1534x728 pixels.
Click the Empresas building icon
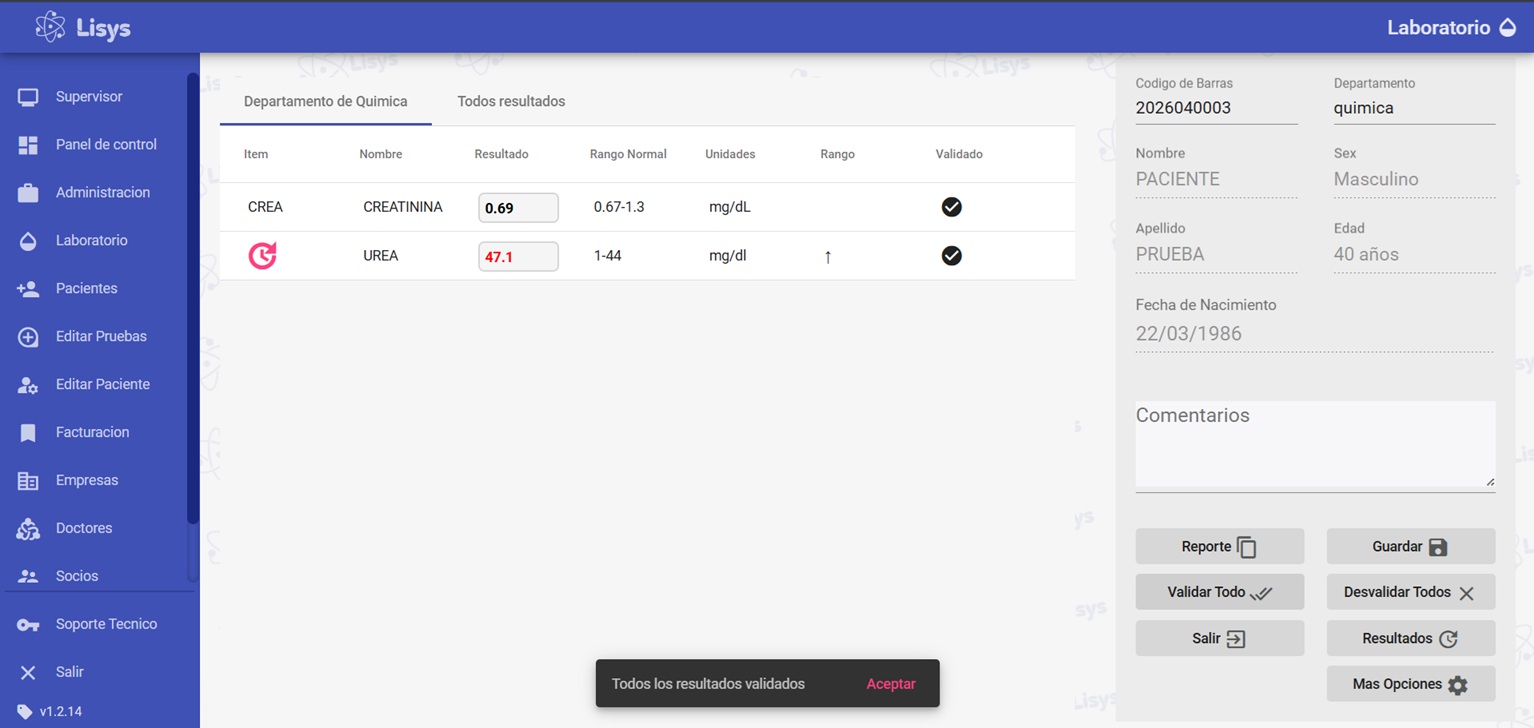[28, 481]
